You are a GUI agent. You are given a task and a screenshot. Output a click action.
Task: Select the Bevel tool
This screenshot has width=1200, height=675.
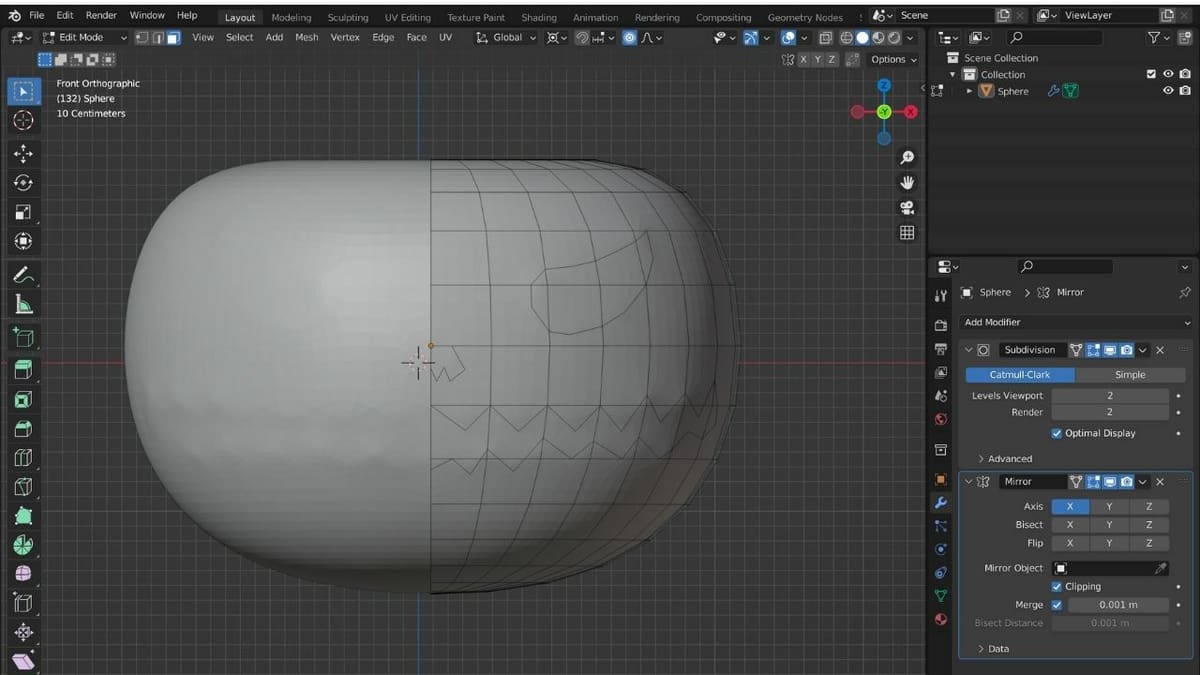[x=23, y=428]
